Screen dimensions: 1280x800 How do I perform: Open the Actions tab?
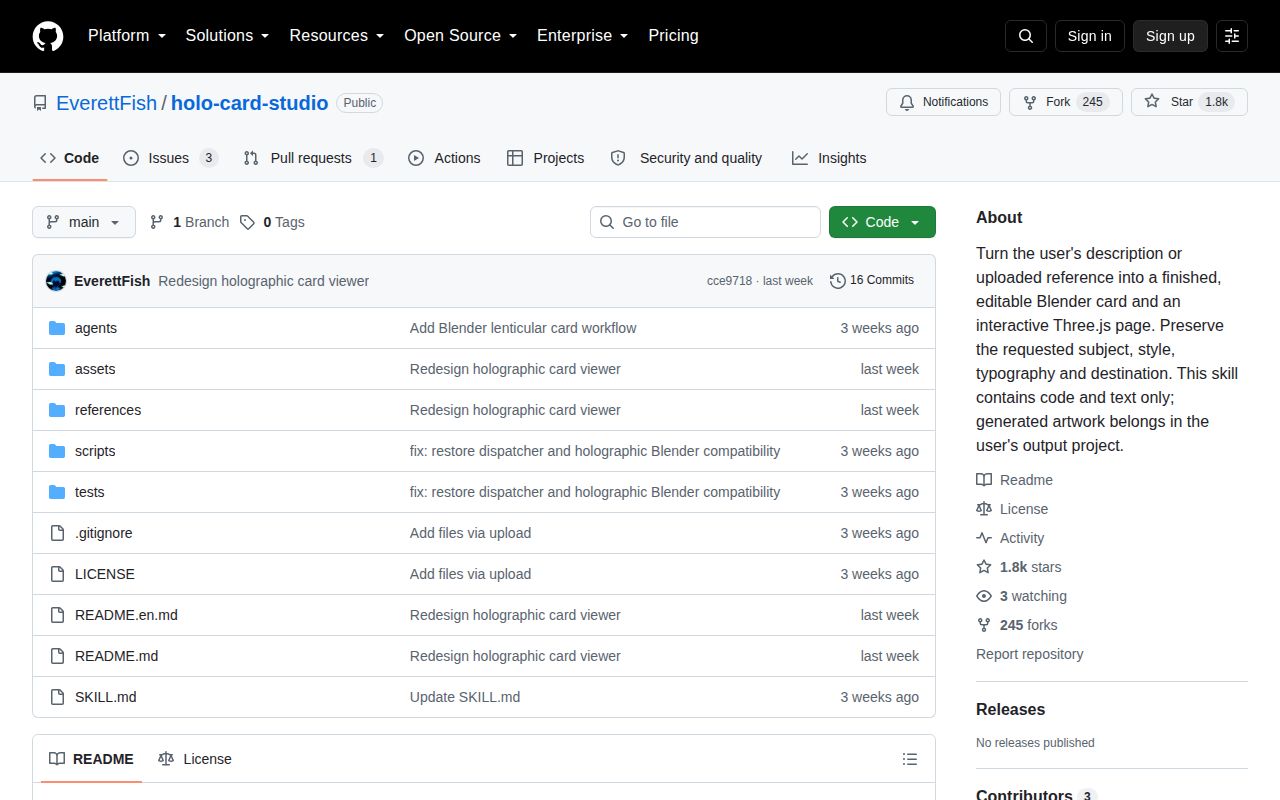pyautogui.click(x=444, y=158)
